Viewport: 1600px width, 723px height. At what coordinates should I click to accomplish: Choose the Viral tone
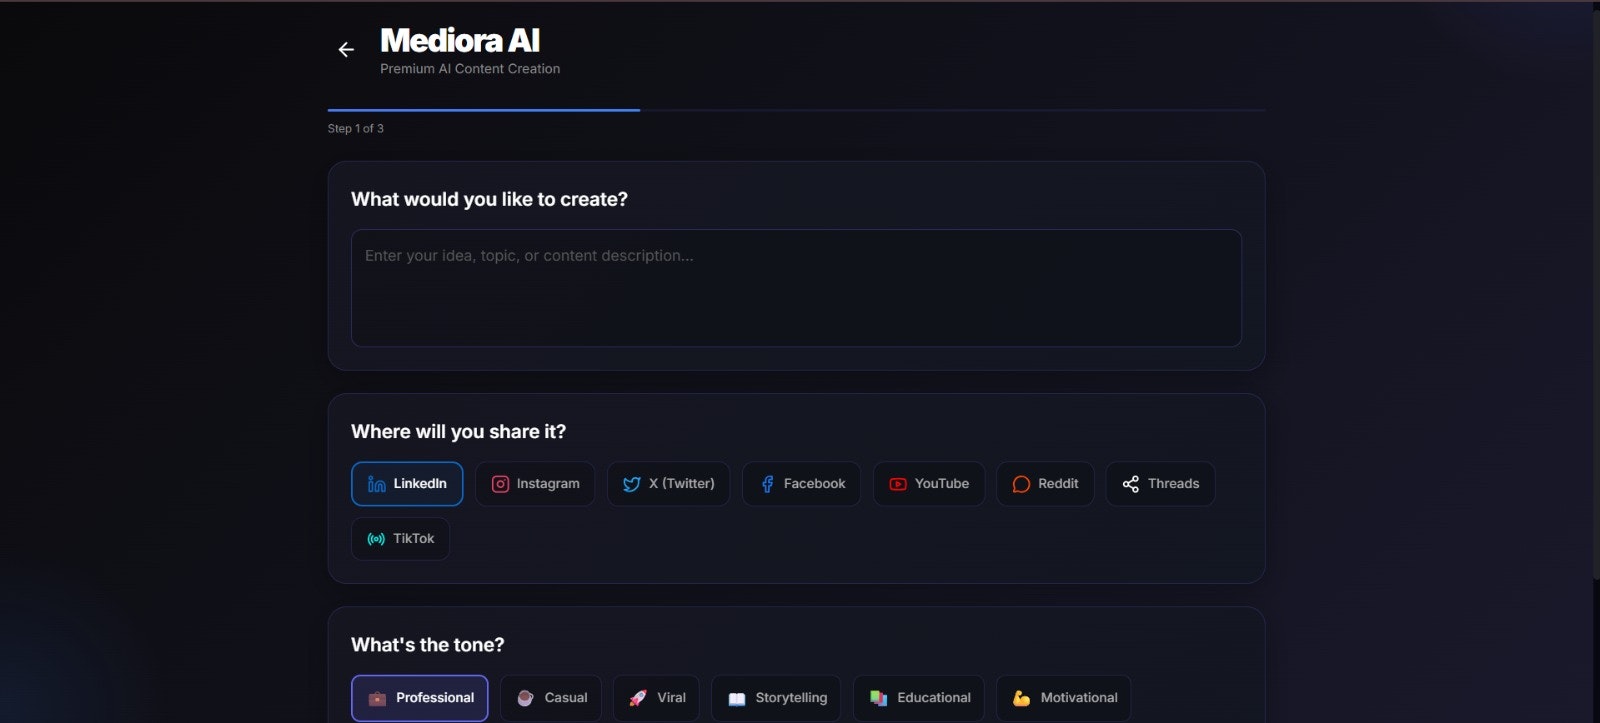[656, 698]
